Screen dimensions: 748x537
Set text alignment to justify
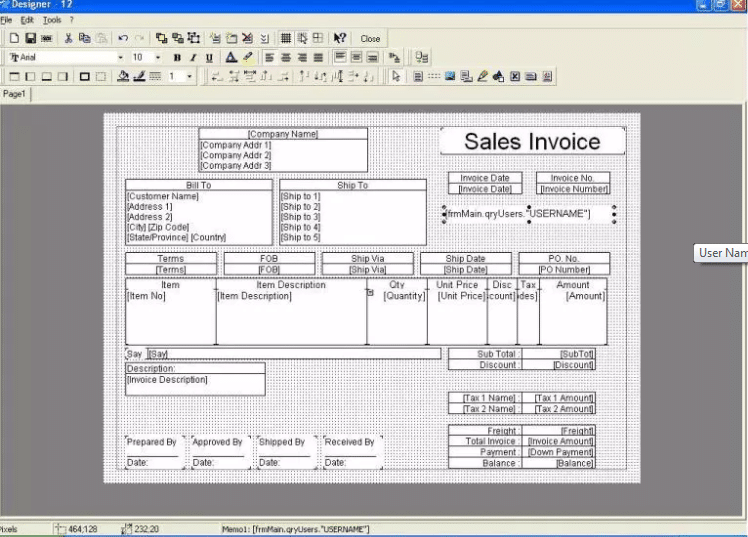click(318, 57)
